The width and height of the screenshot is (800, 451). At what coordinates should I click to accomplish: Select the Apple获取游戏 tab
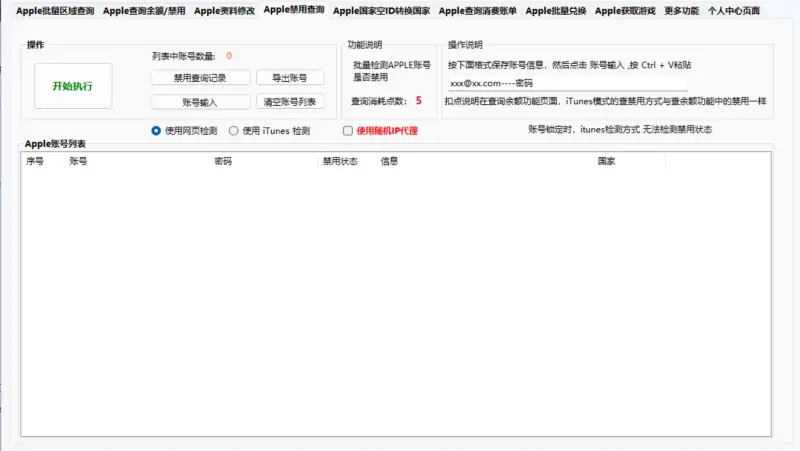[x=625, y=10]
